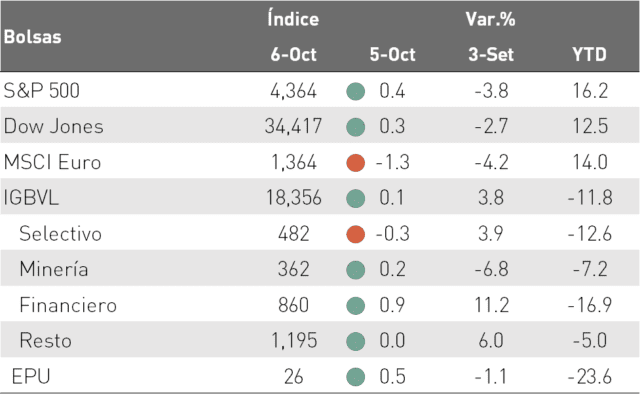640x394 pixels.
Task: Click the YTD column header
Action: pyautogui.click(x=589, y=54)
